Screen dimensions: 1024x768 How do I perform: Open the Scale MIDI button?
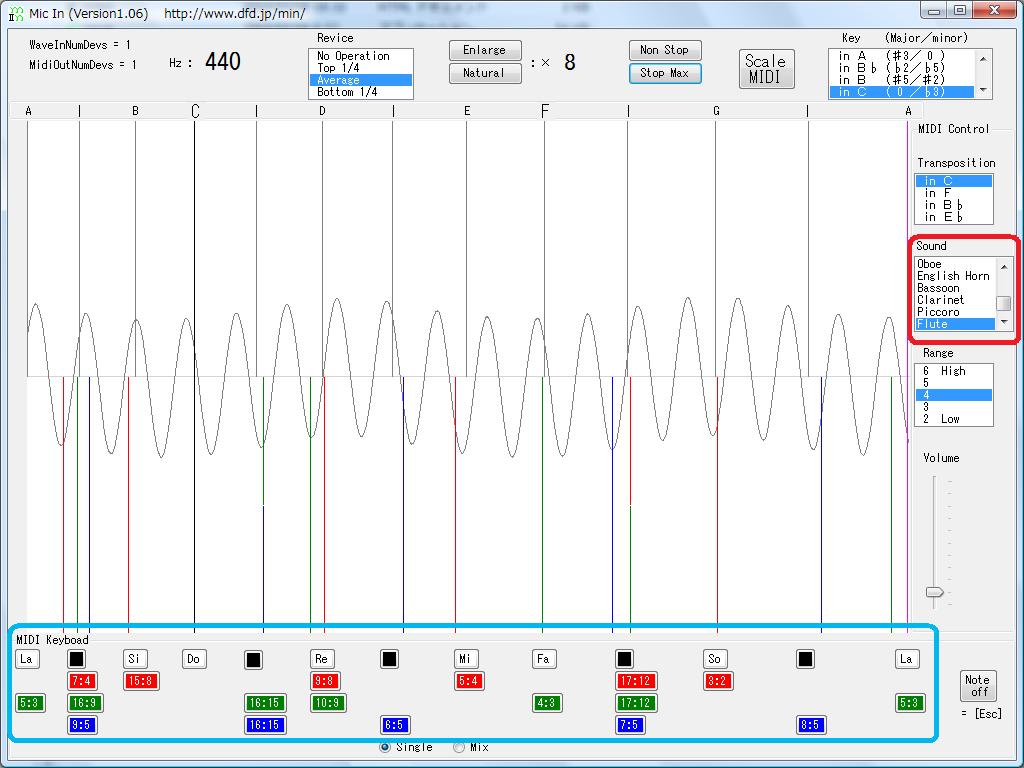click(766, 69)
